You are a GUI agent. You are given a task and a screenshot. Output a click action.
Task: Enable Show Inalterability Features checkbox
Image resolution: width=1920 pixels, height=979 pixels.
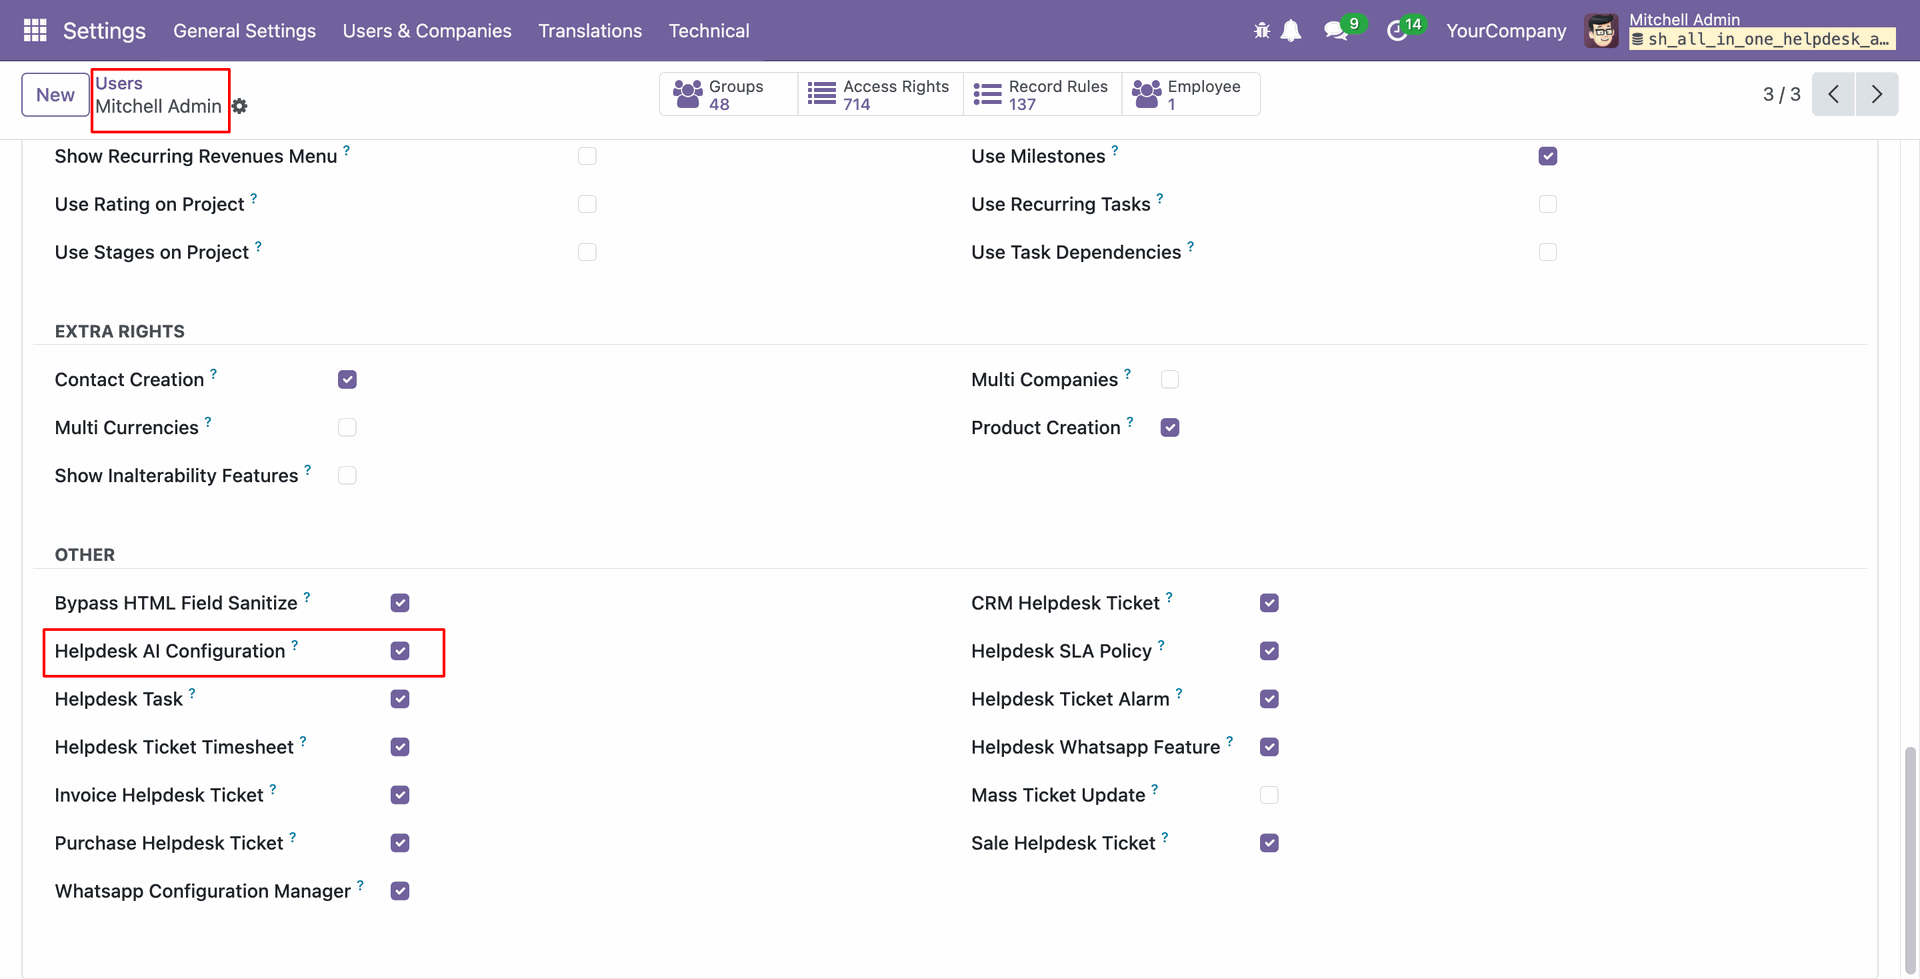(347, 475)
